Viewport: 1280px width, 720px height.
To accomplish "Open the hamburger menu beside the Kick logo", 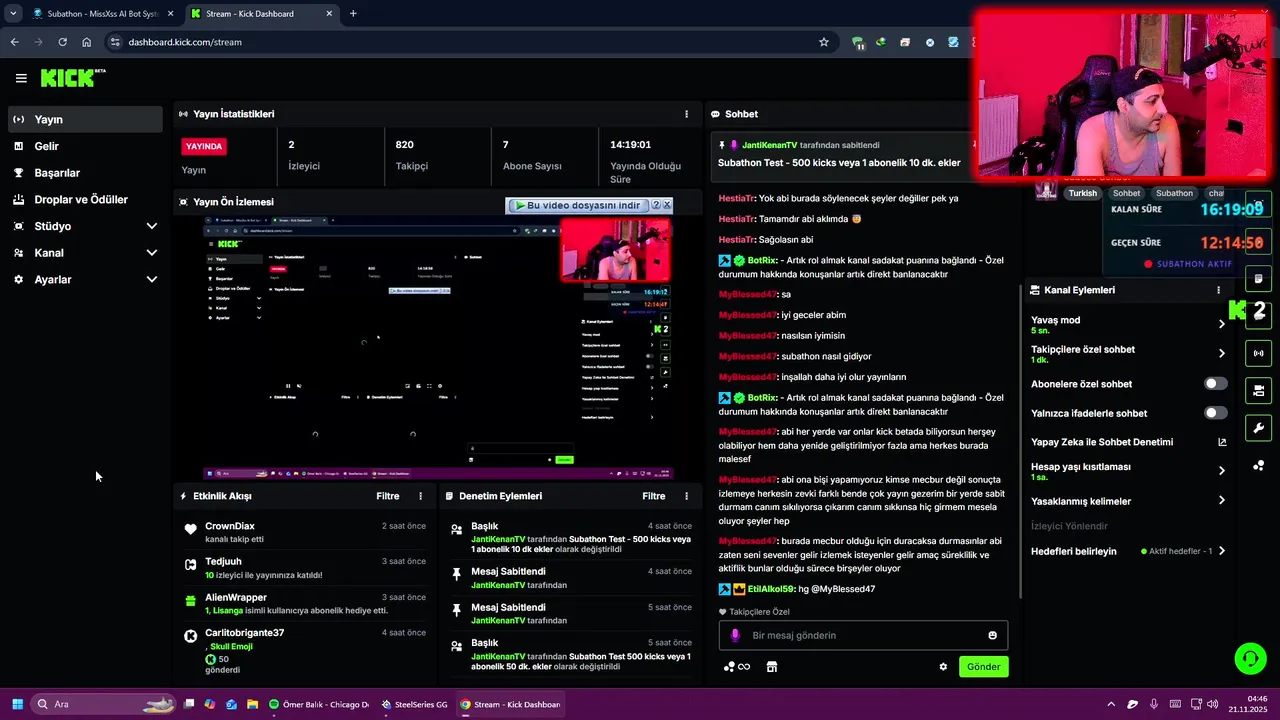I will [x=21, y=78].
